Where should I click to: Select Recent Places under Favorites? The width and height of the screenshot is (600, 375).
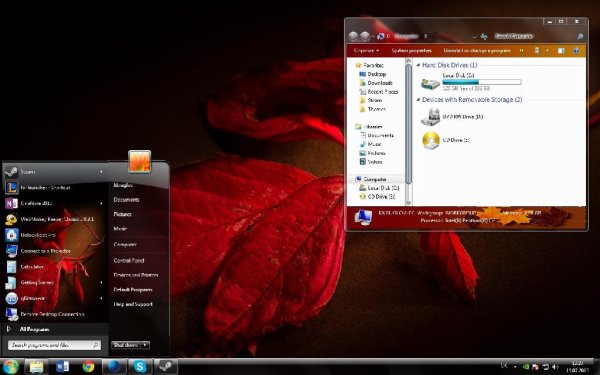click(378, 92)
